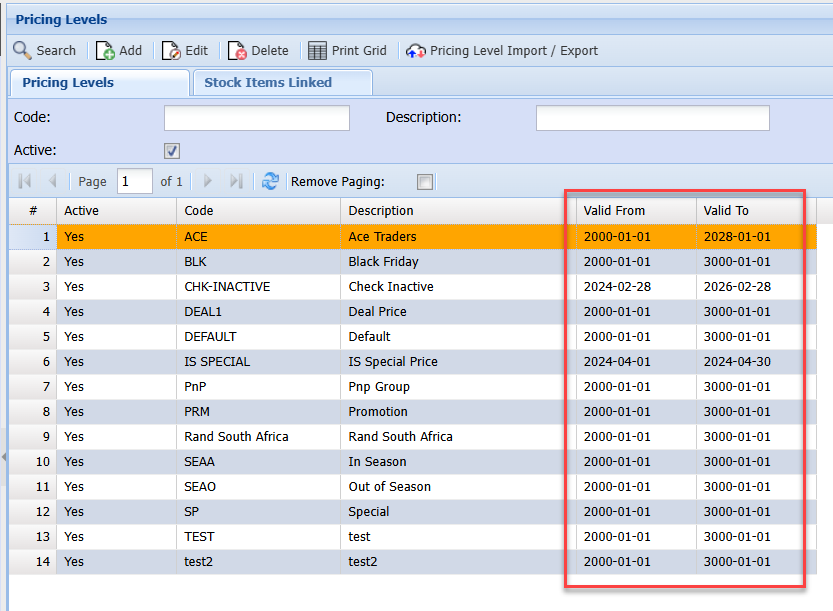This screenshot has width=833, height=611.
Task: Select the Black Friday row
Action: (383, 262)
